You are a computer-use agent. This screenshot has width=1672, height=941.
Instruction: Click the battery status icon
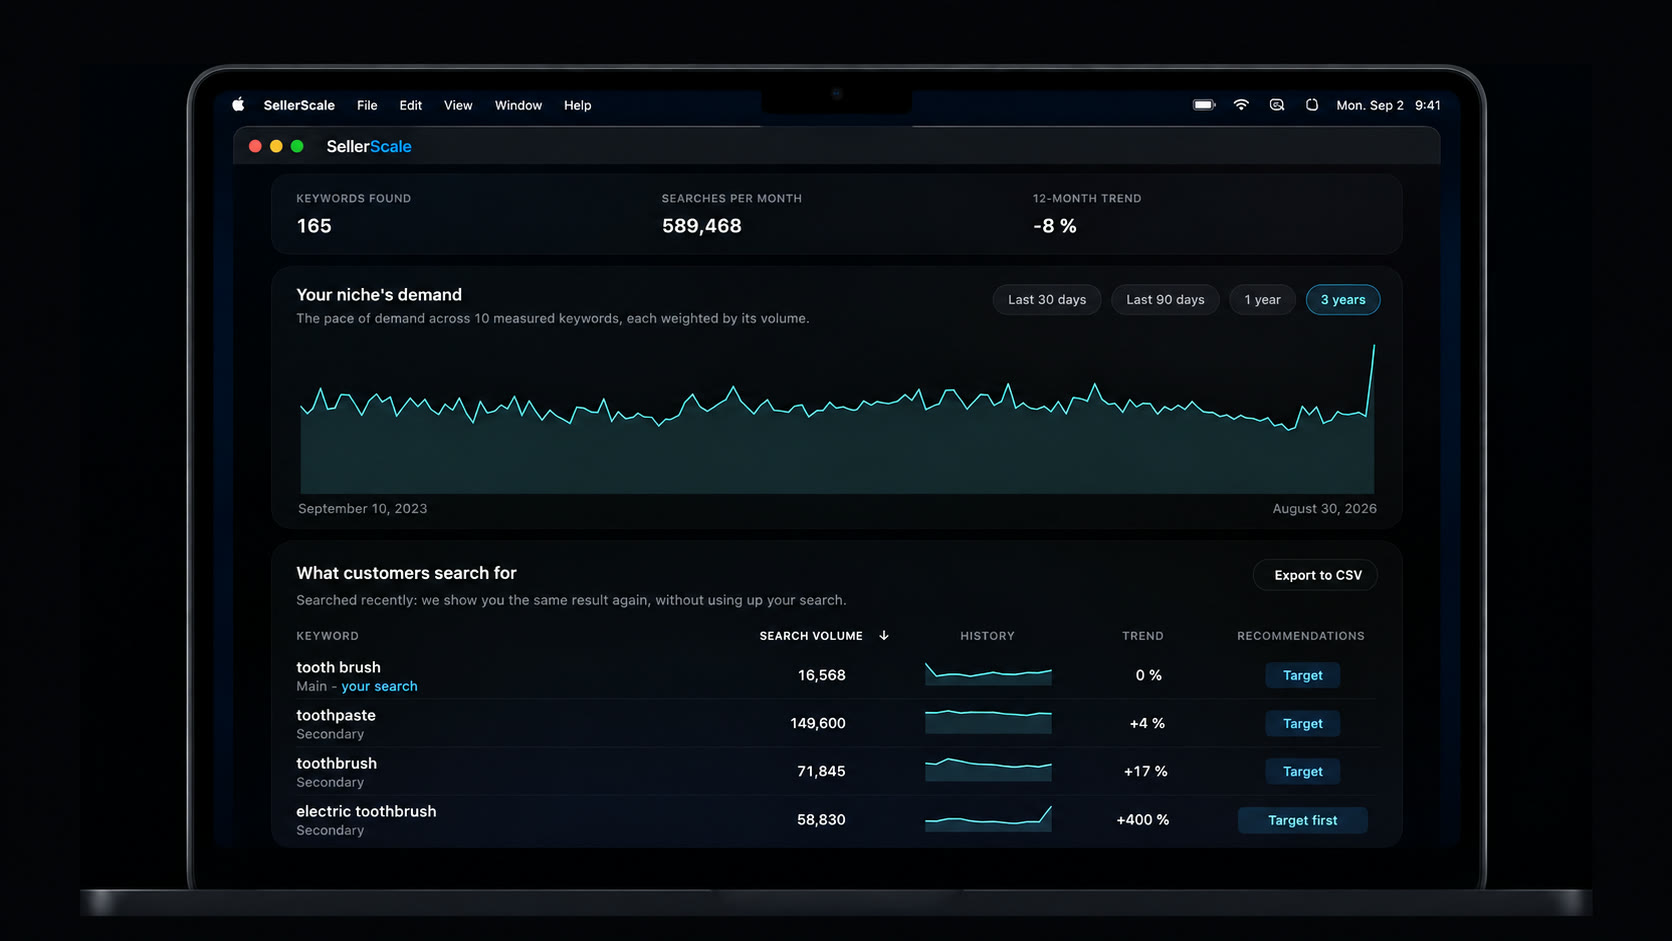pyautogui.click(x=1204, y=105)
